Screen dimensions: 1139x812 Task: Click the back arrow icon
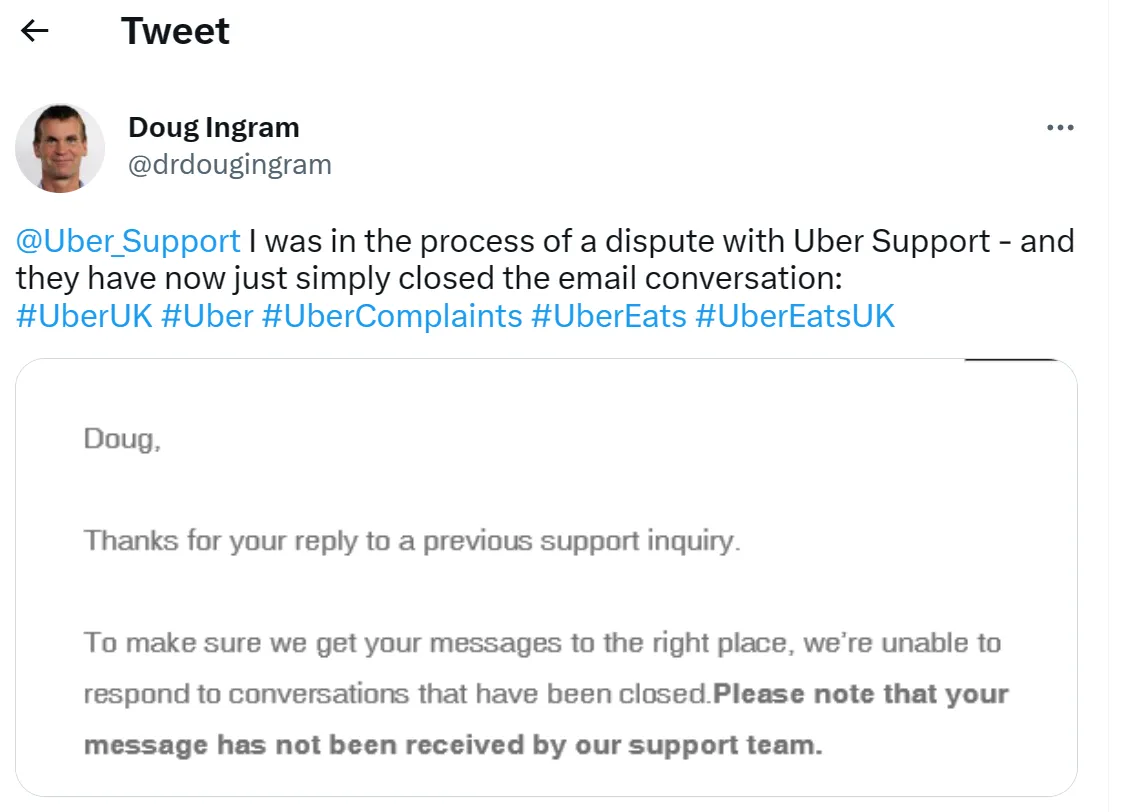(x=35, y=31)
